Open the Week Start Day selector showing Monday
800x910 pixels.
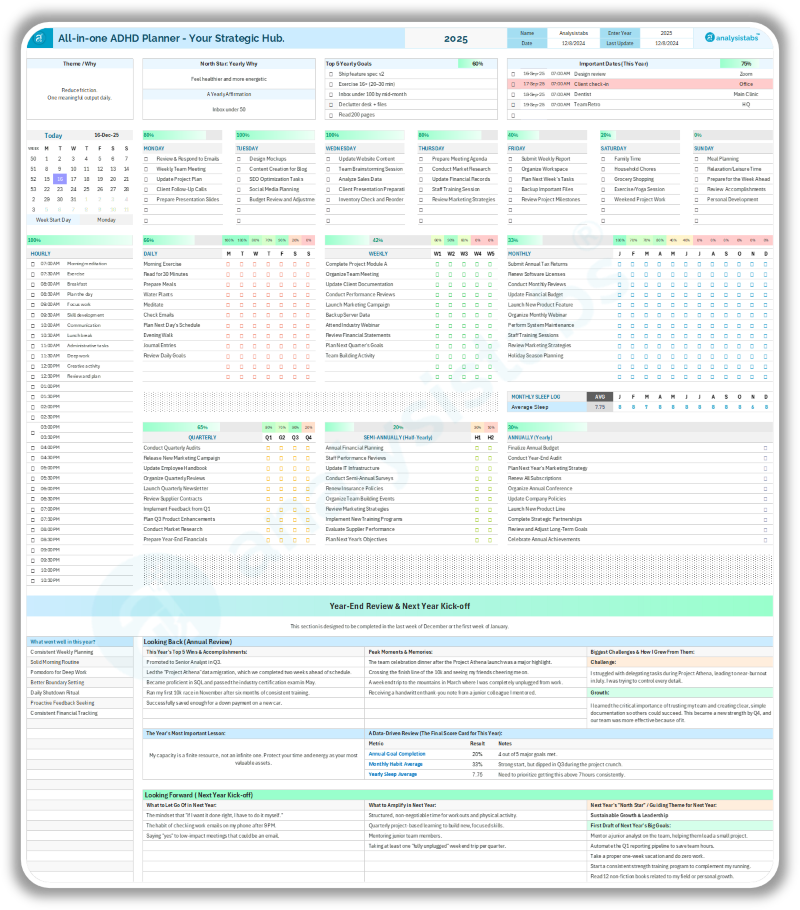[x=108, y=219]
